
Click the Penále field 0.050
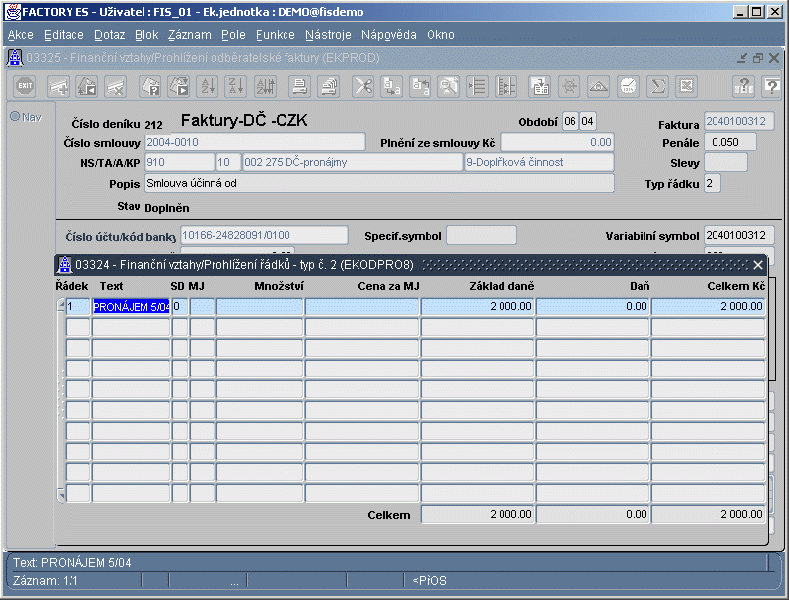(730, 142)
